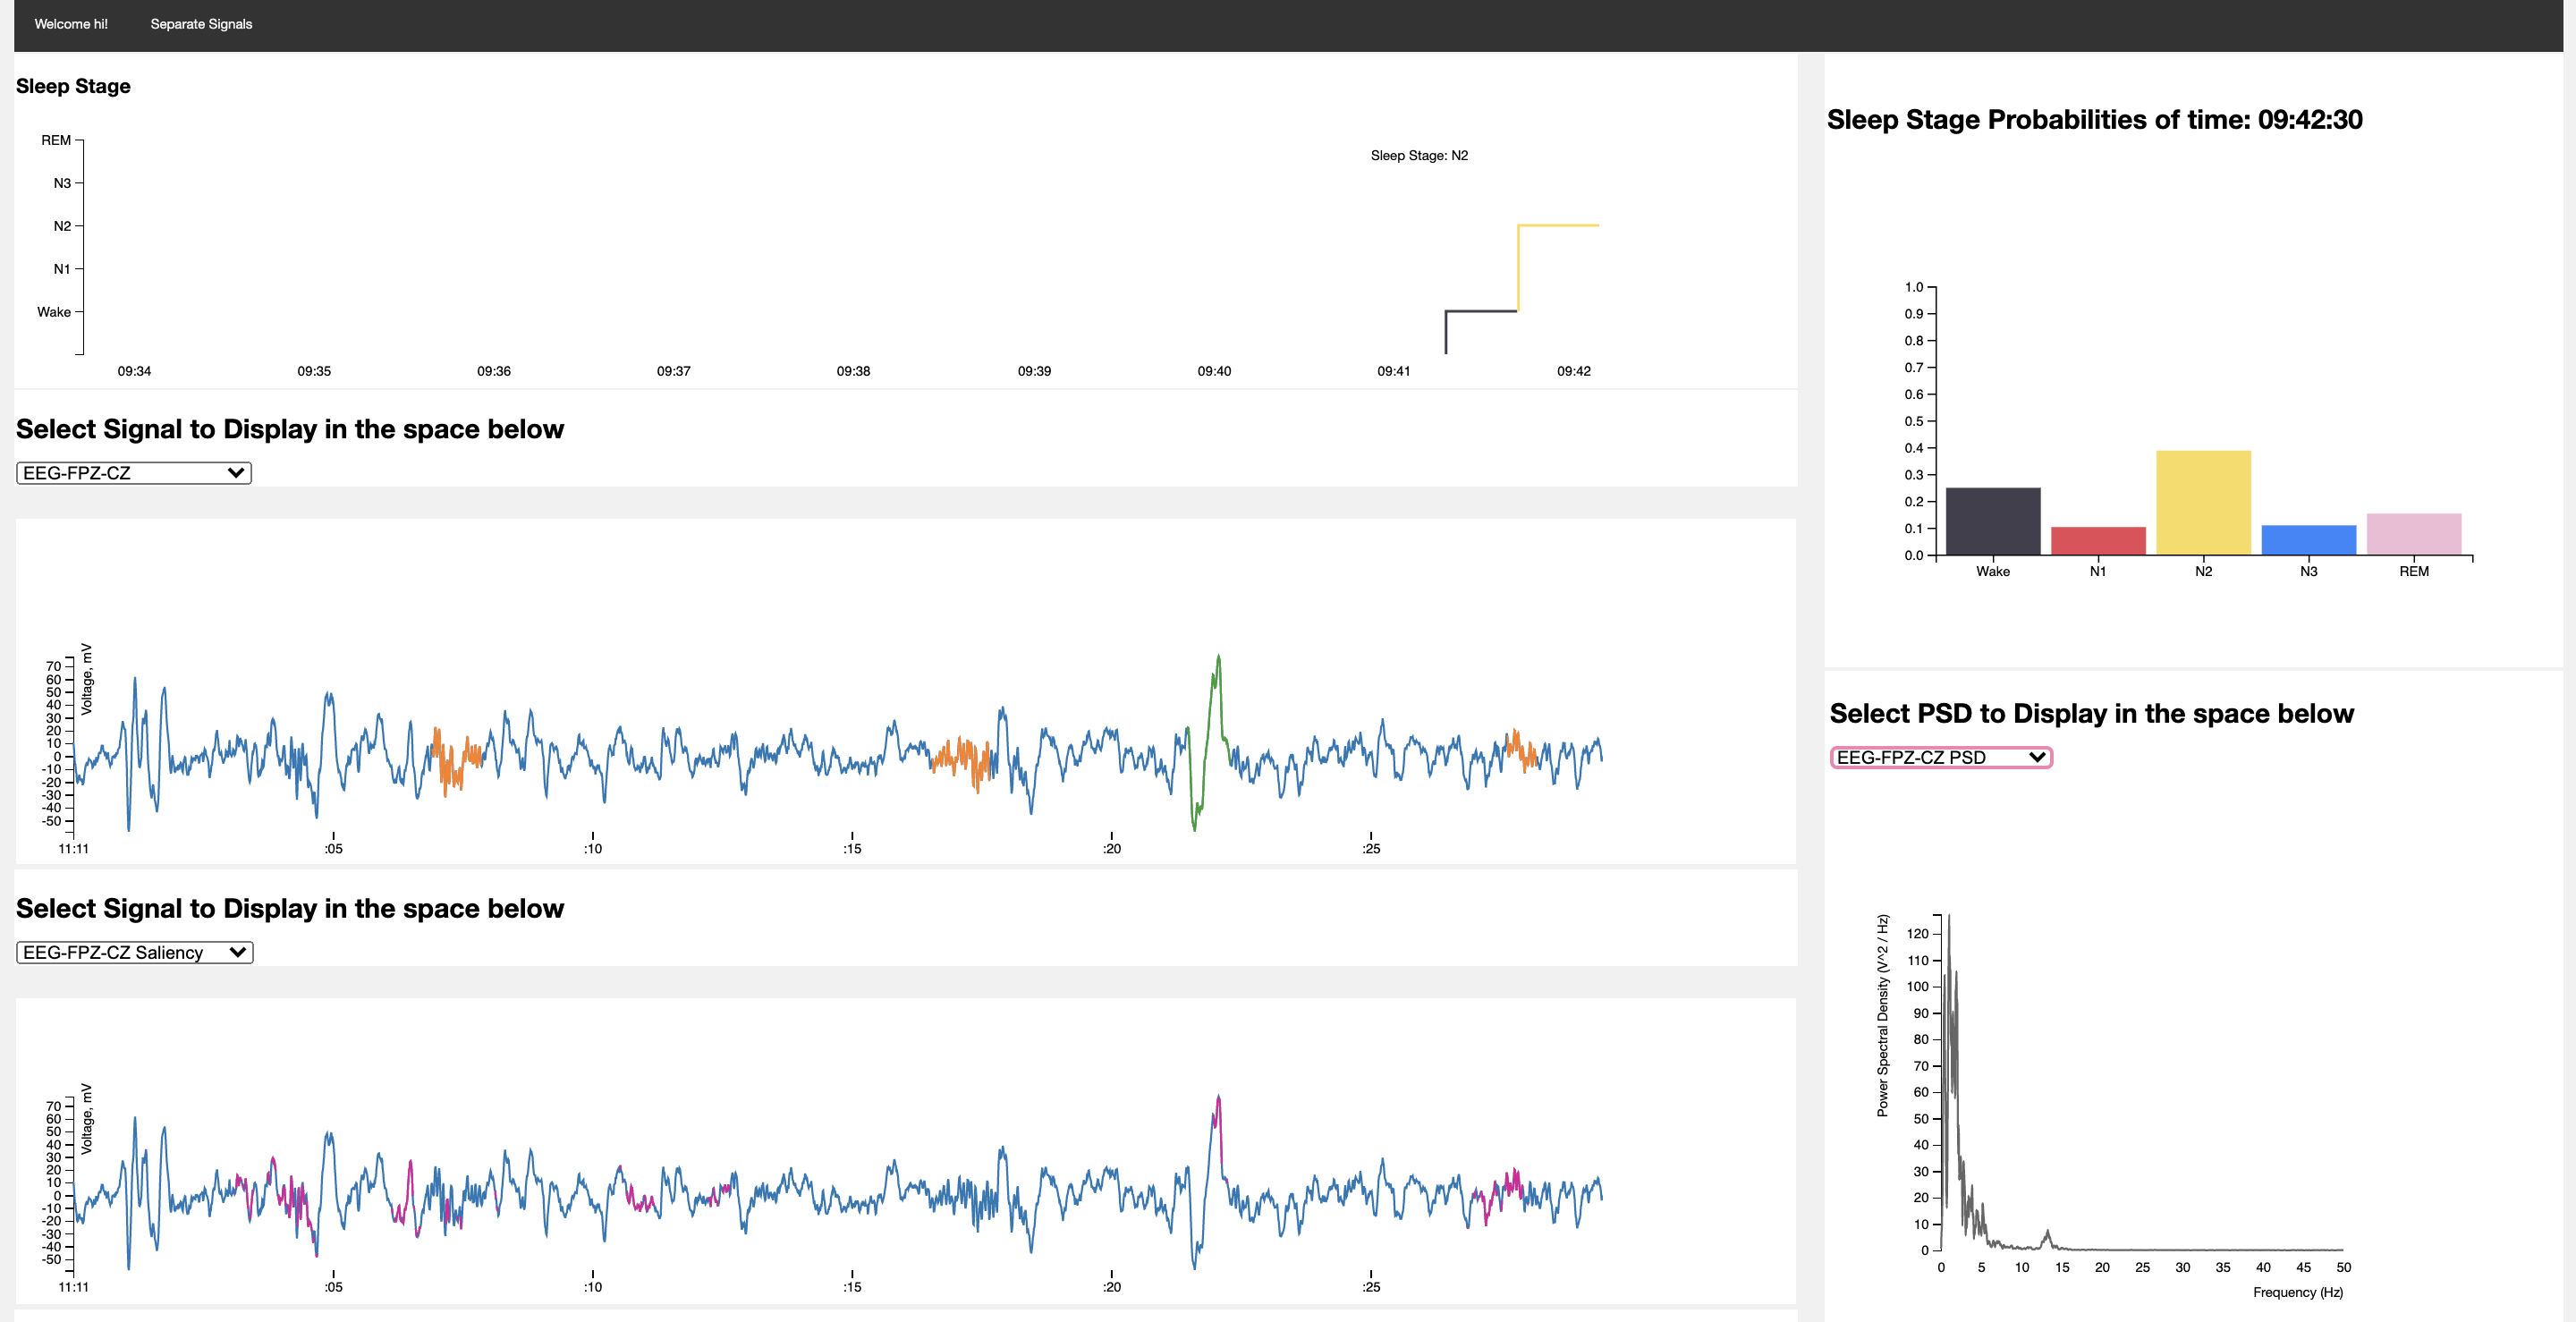This screenshot has height=1322, width=2576.
Task: Click the dark Wake hypnogram segment
Action: (x=1481, y=311)
